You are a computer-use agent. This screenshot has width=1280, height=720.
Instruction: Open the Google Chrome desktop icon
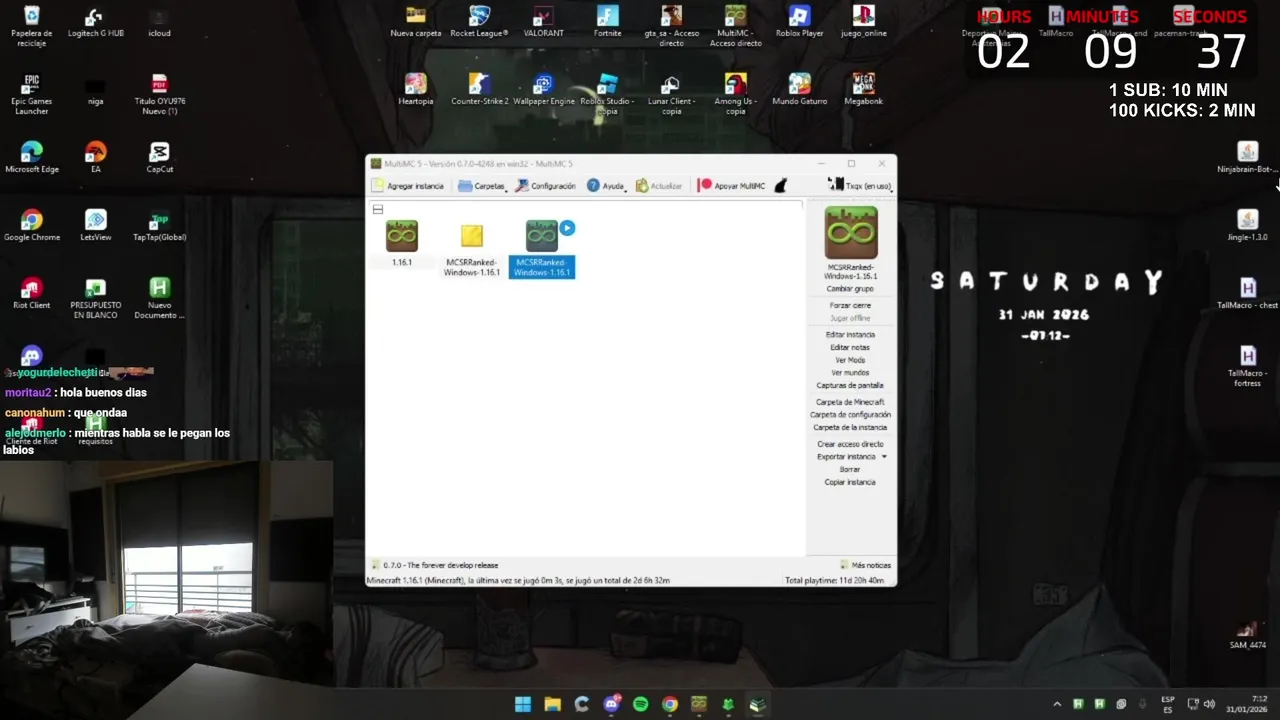(x=31, y=226)
